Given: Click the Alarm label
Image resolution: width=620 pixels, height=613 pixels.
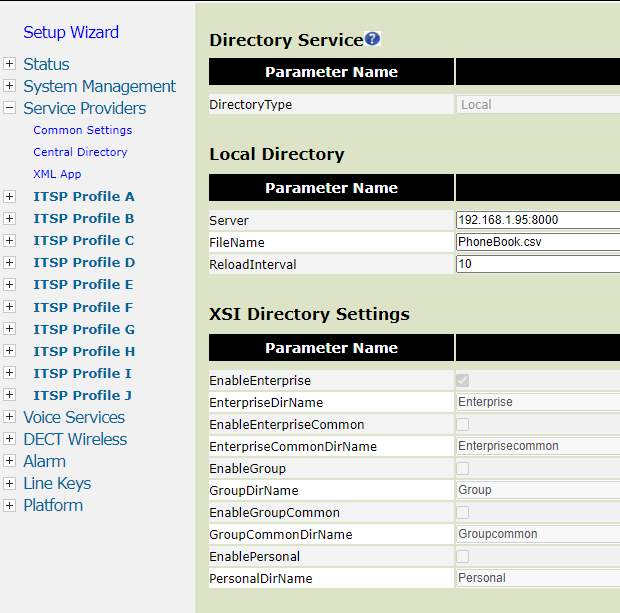Looking at the screenshot, I should [44, 462].
